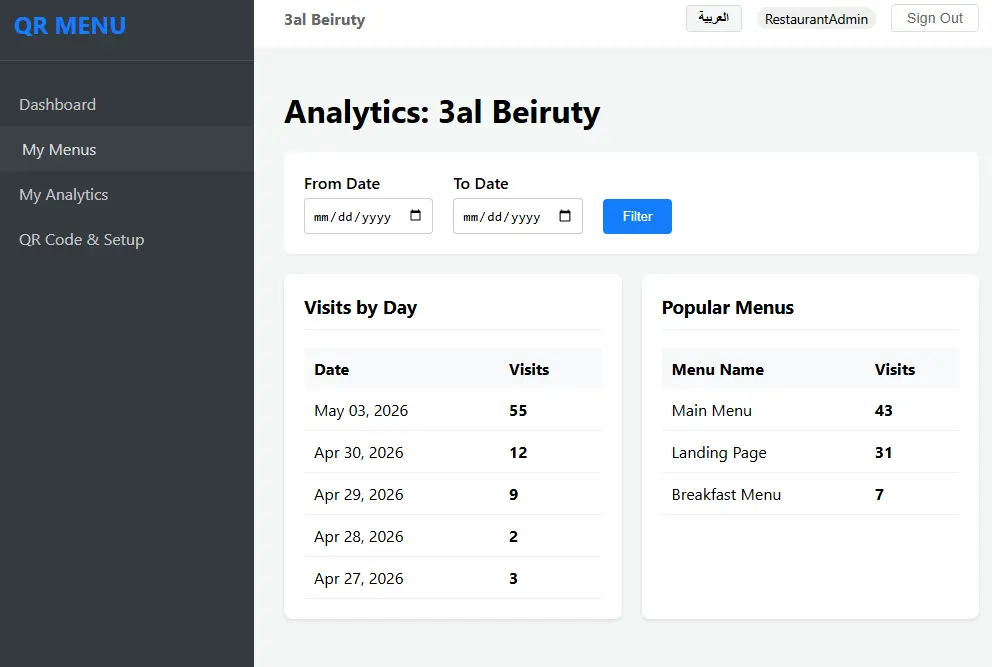The width and height of the screenshot is (992, 667).
Task: Click the RestaurantAdmin user badge
Action: point(816,19)
